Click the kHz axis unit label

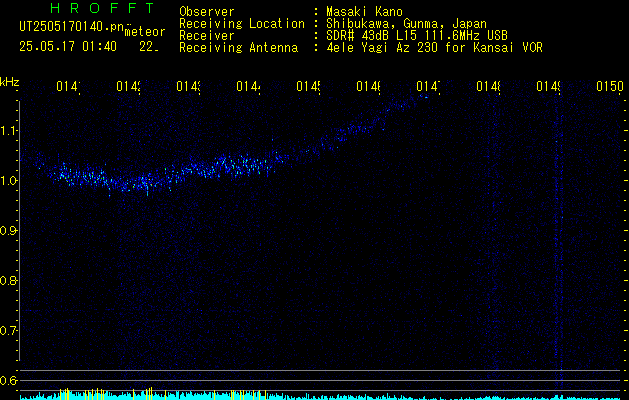coord(9,83)
